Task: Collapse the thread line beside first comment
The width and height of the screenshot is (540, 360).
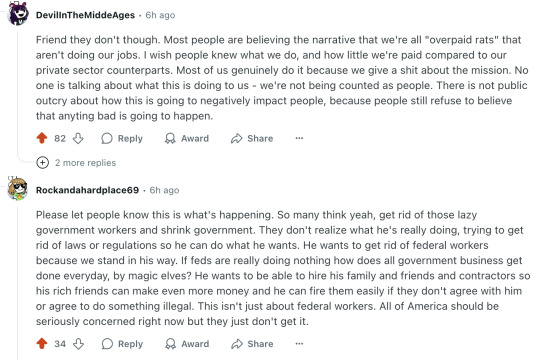Action: pos(18,91)
